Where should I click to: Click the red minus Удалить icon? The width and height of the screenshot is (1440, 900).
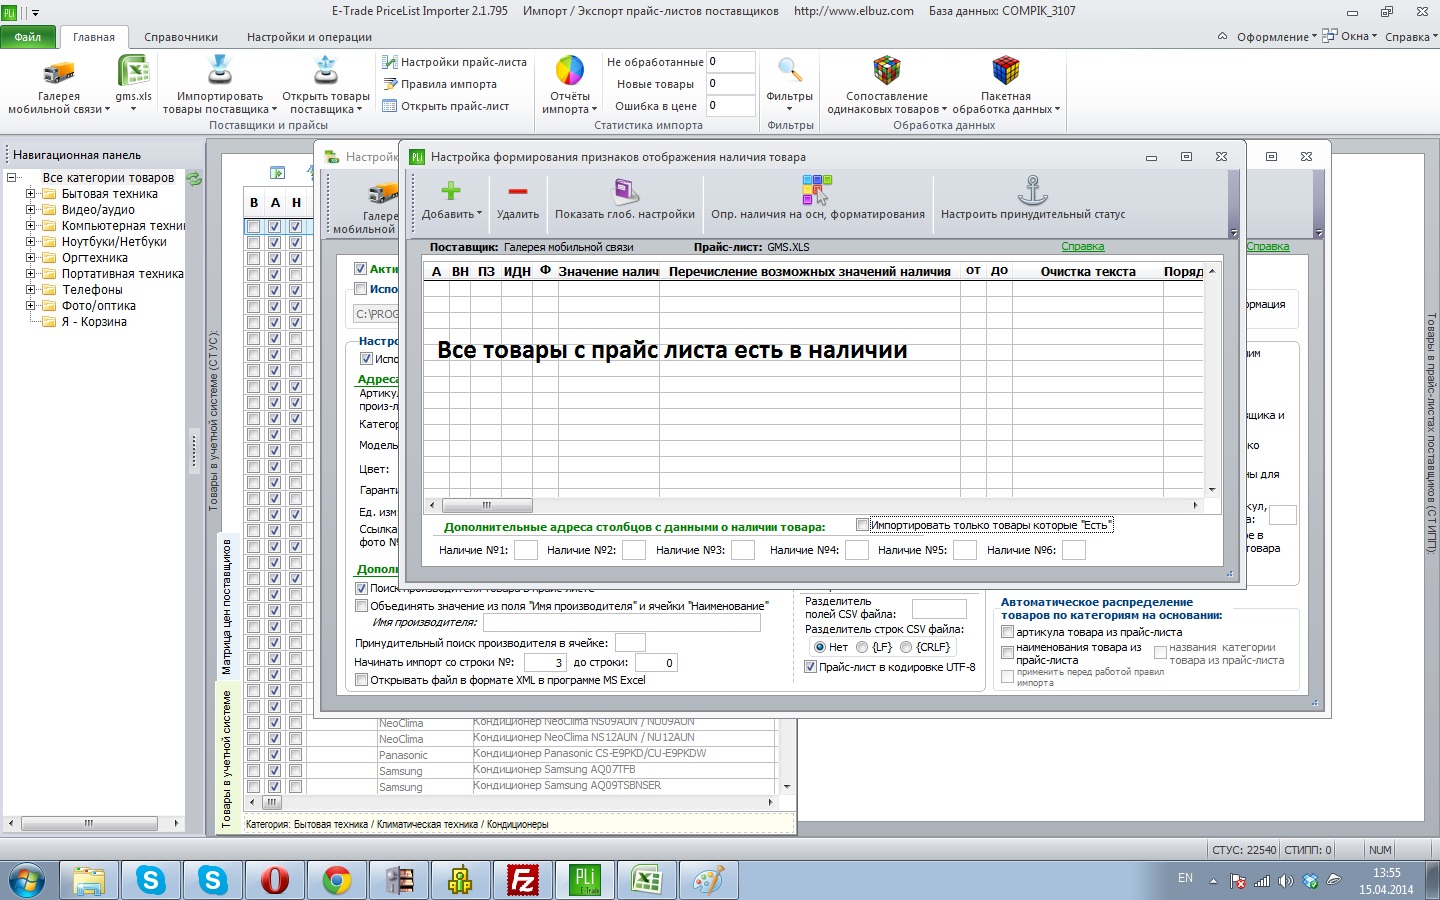tap(517, 190)
